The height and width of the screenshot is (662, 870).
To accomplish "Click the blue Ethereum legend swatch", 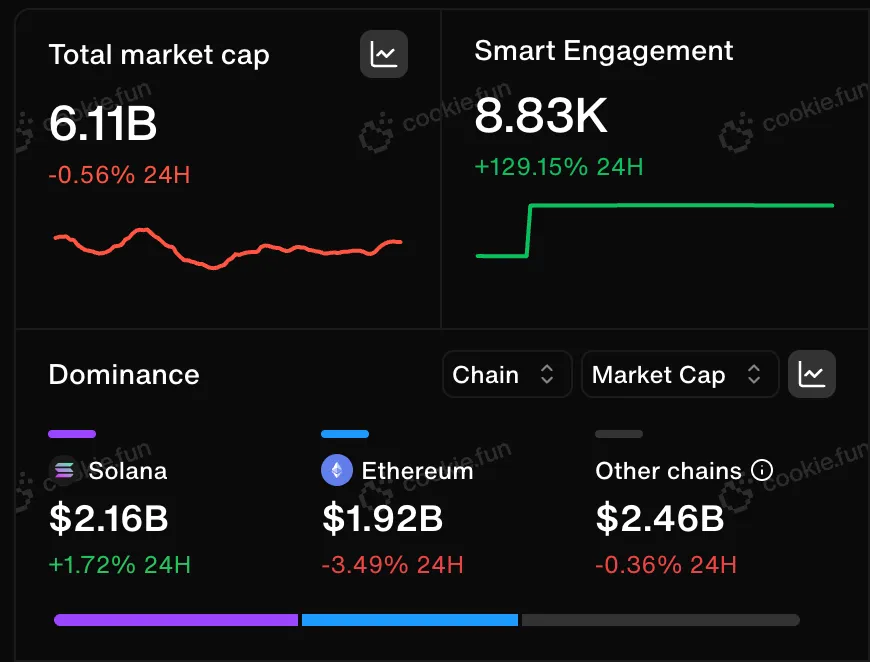I will (x=345, y=434).
